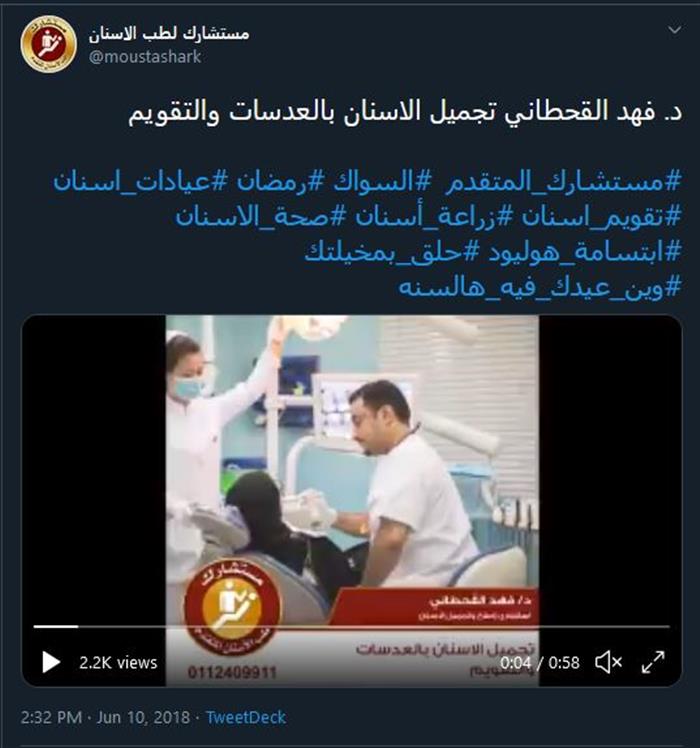The height and width of the screenshot is (748, 700).
Task: Unmute the video sound
Action: 608,662
